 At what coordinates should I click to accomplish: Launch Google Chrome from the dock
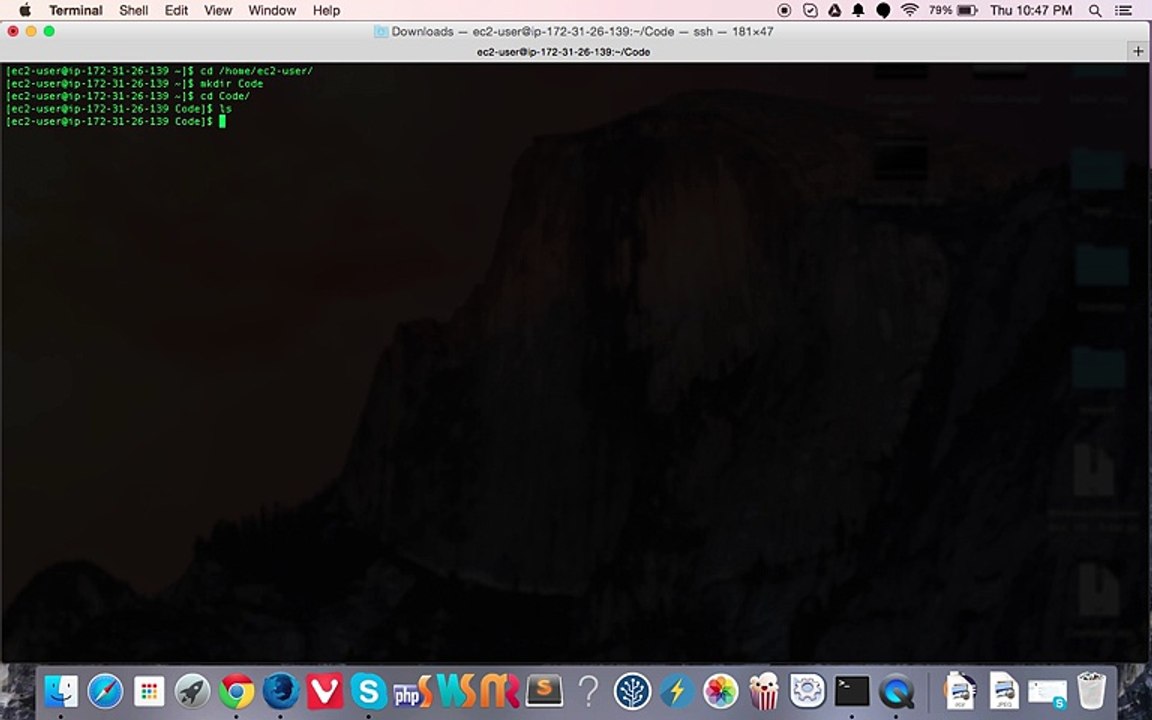237,691
